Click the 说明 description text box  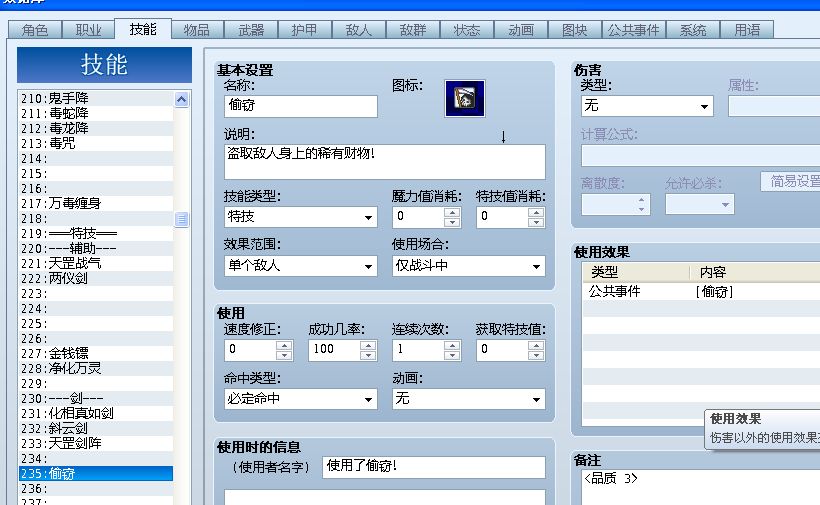(385, 162)
